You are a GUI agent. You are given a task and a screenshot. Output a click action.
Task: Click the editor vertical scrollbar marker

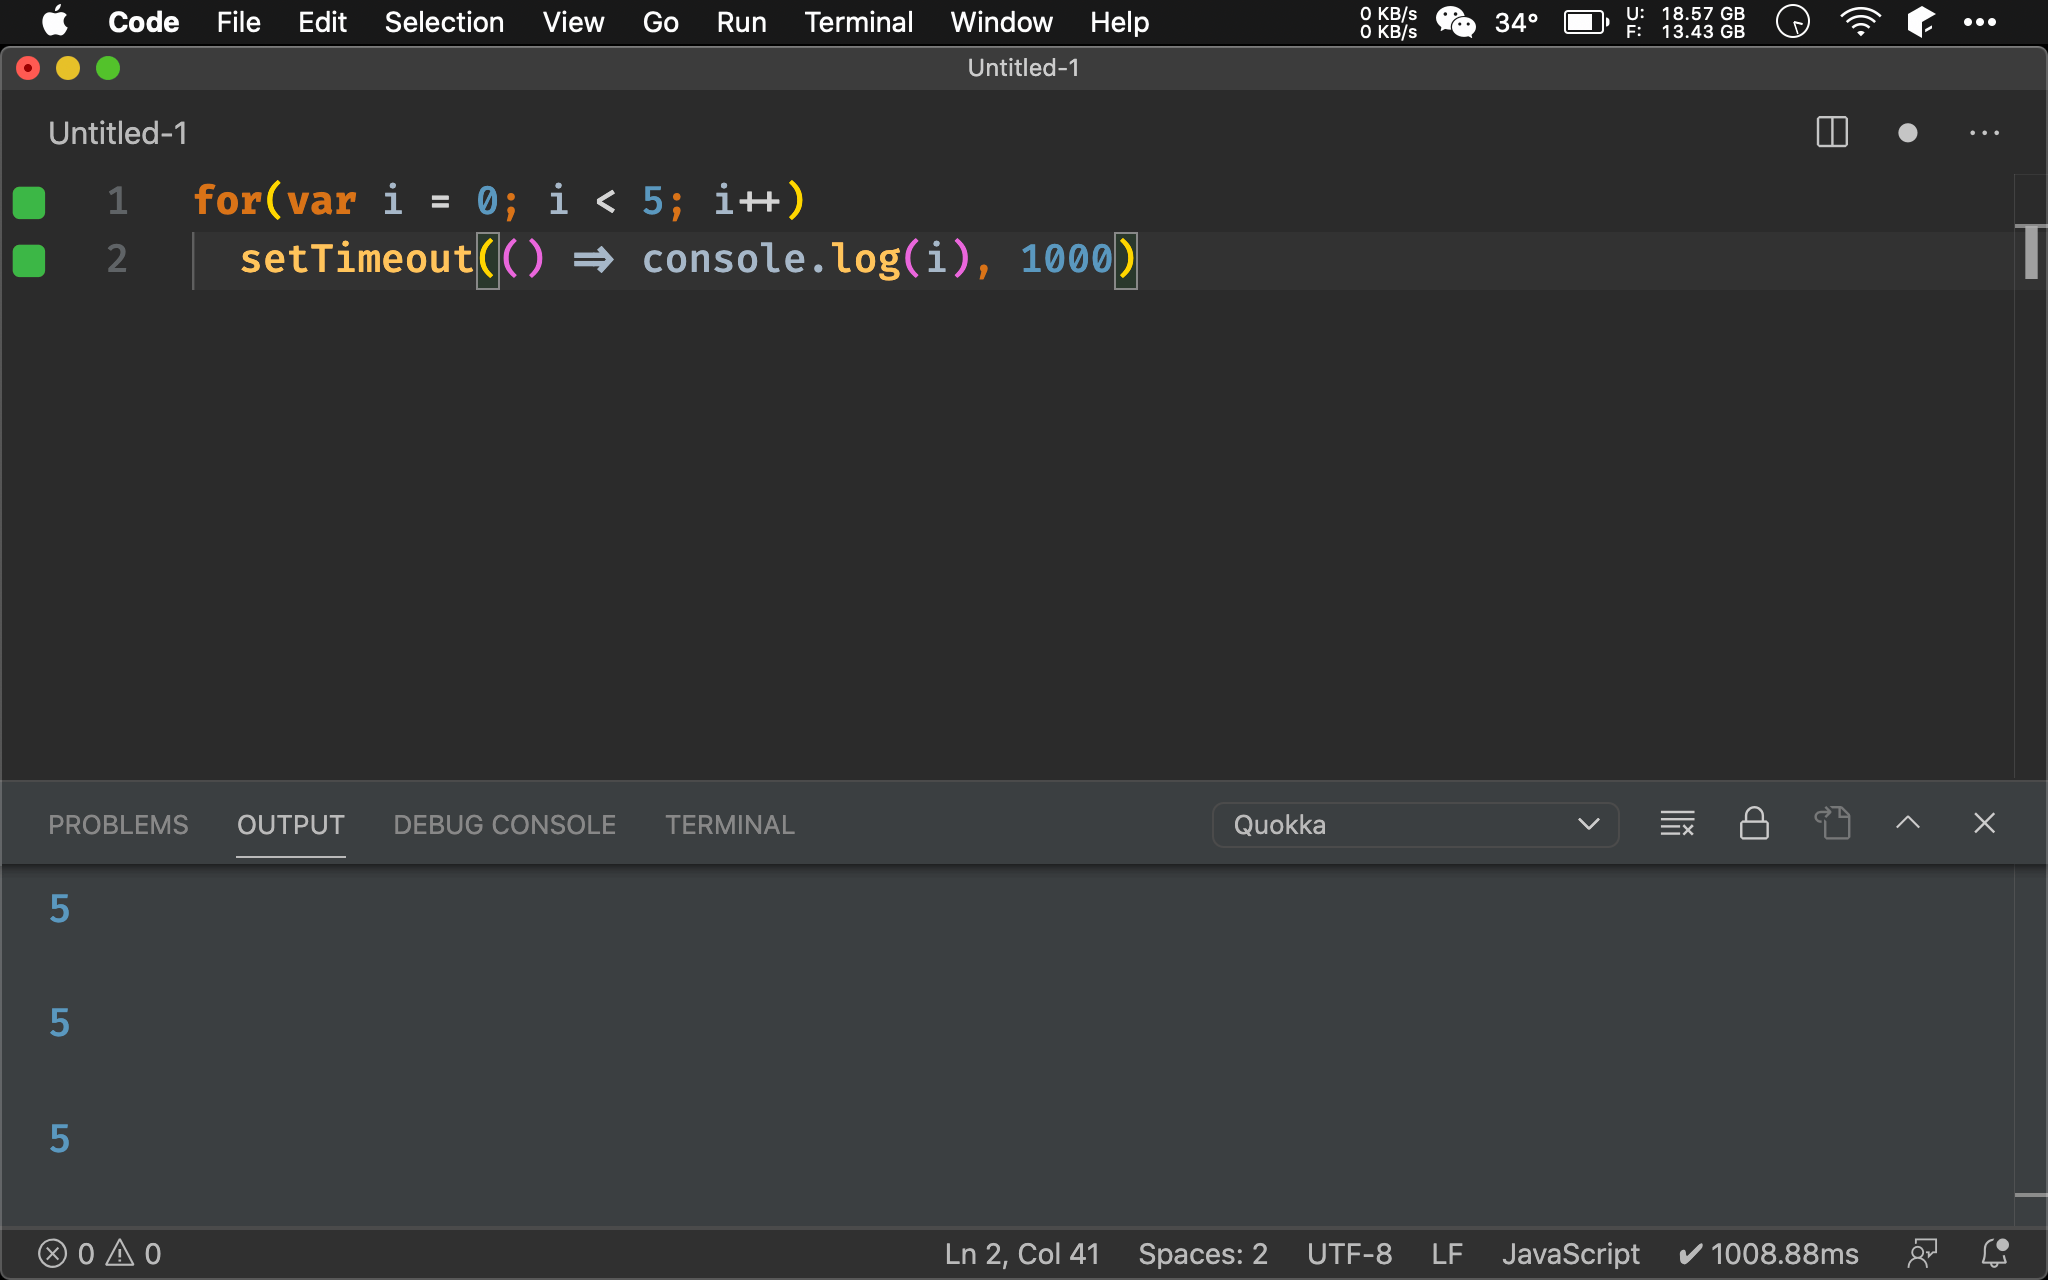[2031, 252]
